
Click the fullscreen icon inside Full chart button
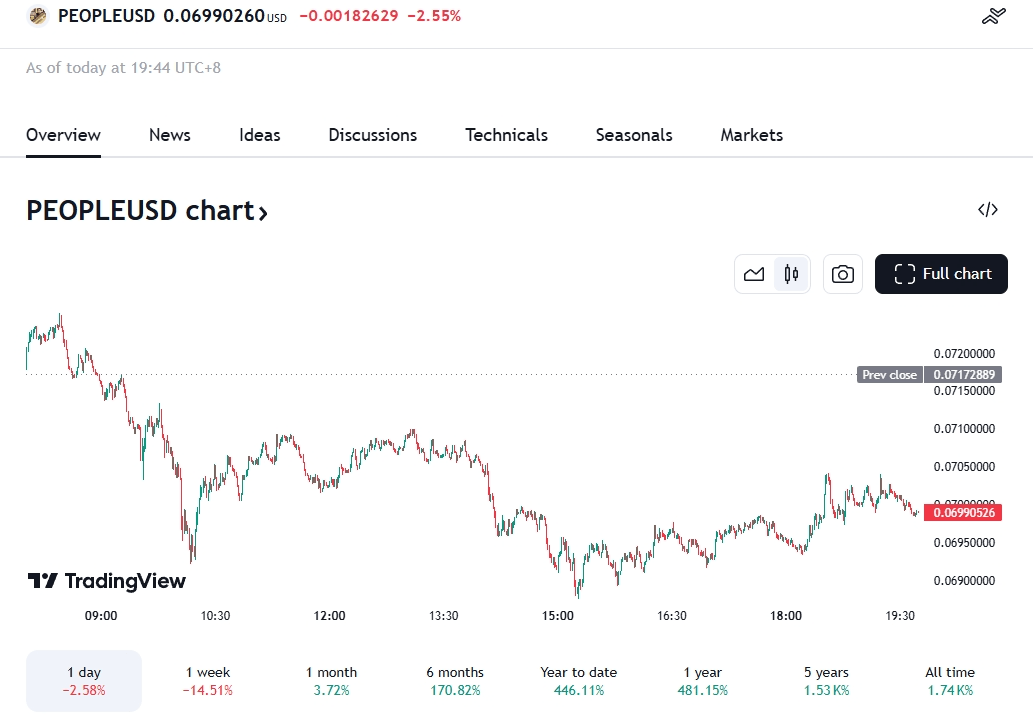903,273
